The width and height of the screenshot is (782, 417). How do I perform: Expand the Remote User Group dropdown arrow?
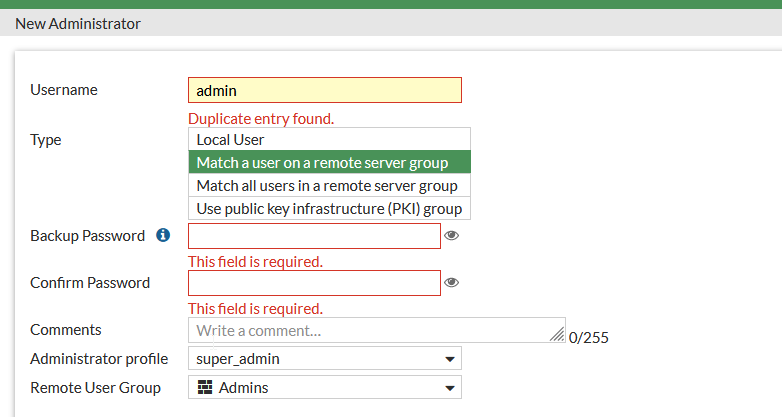pyautogui.click(x=449, y=388)
